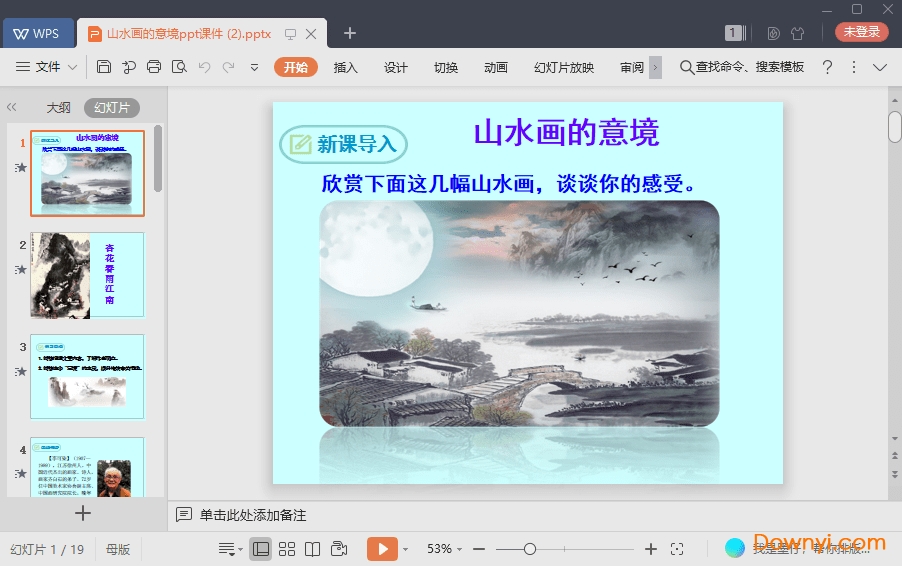
Task: Select the 设计 ribbon tab
Action: (x=396, y=67)
